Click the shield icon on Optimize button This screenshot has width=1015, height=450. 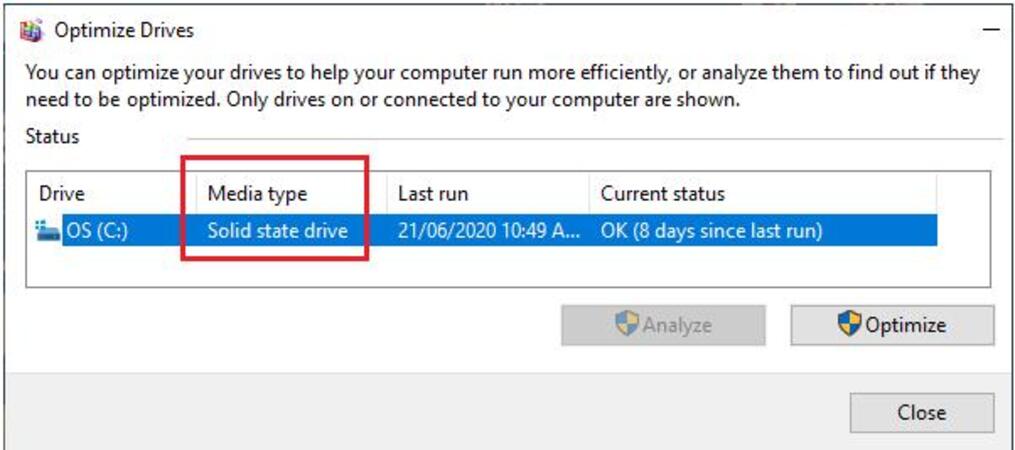pyautogui.click(x=849, y=324)
